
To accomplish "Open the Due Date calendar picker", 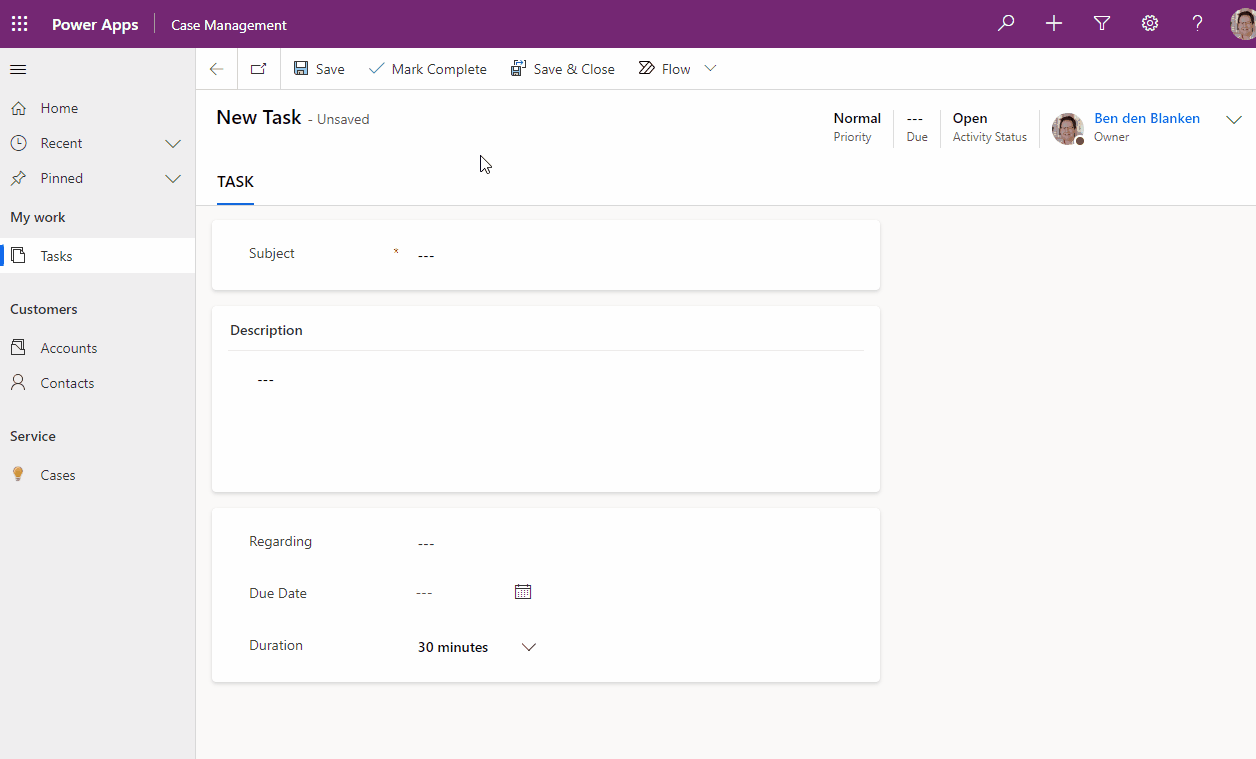I will pyautogui.click(x=522, y=591).
